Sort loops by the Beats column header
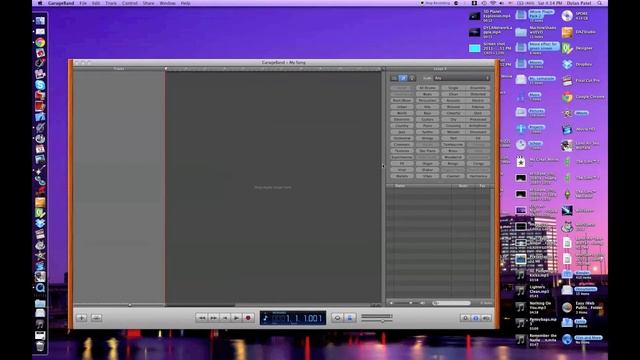The image size is (640, 360). [463, 186]
